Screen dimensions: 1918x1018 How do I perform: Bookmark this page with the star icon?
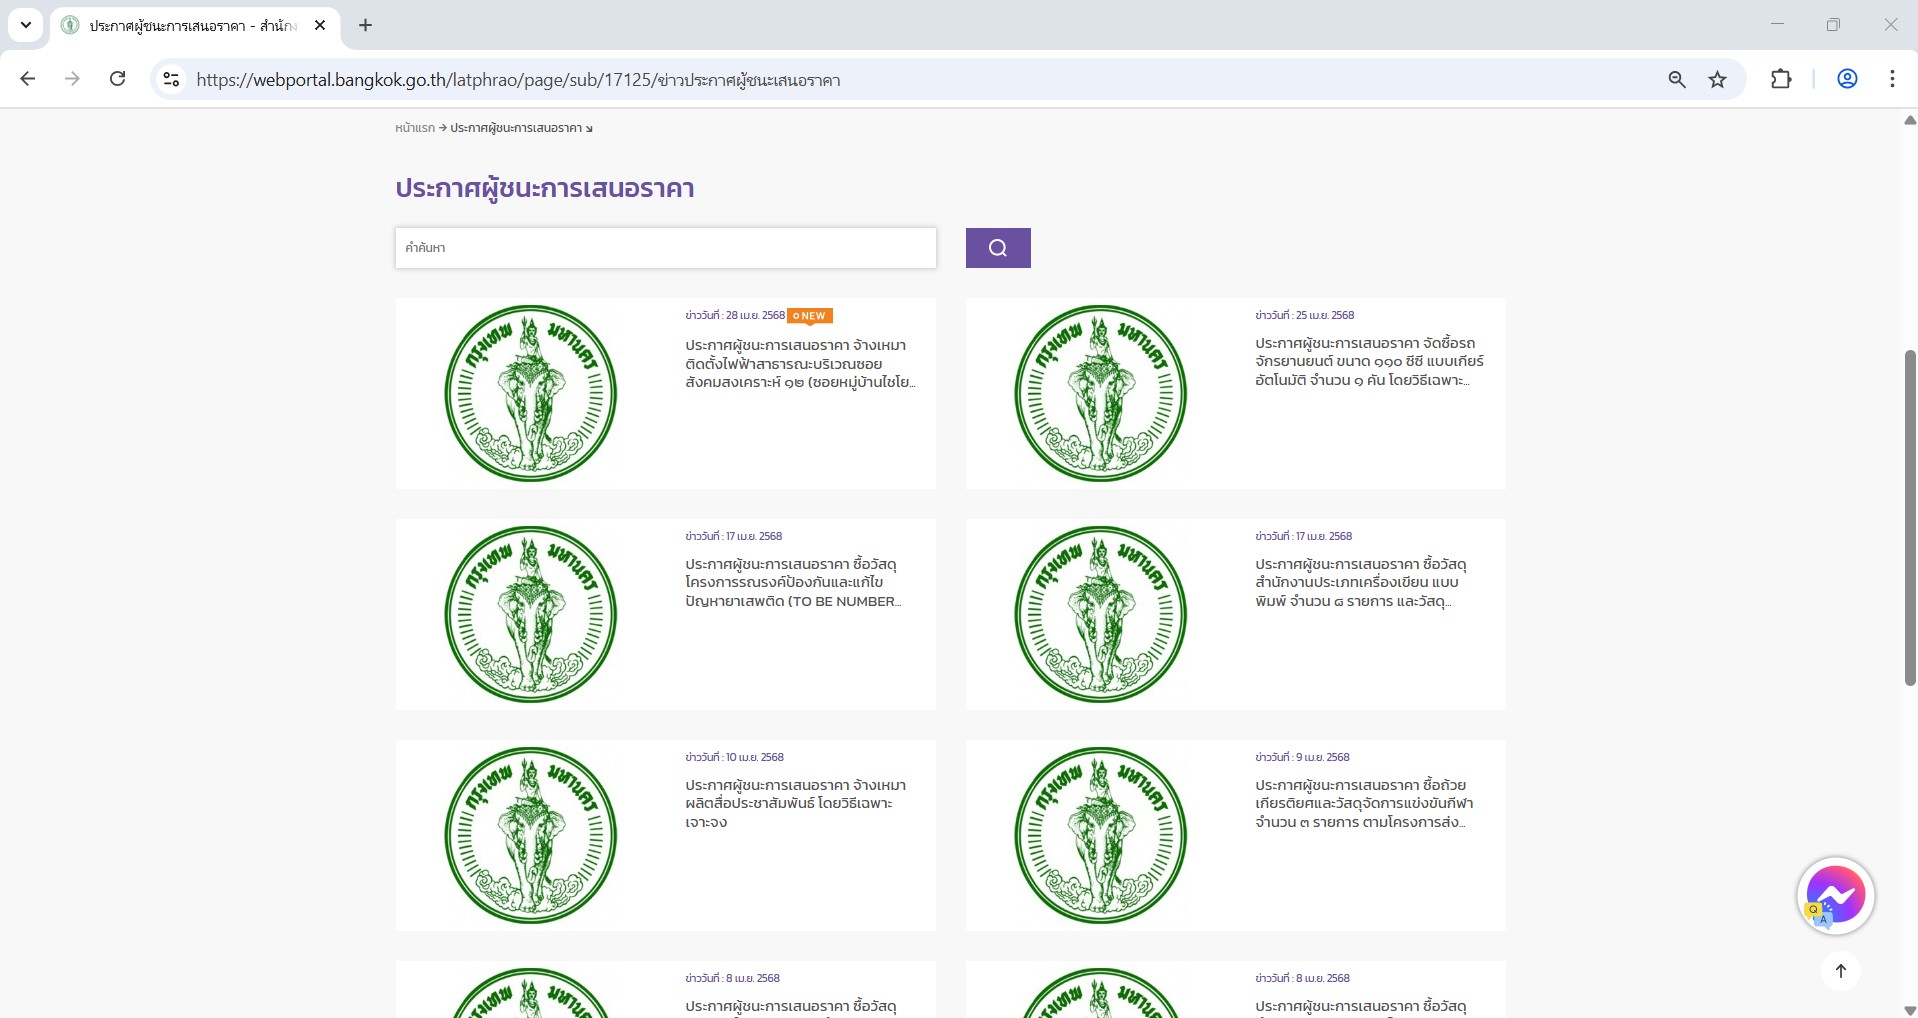(1718, 80)
